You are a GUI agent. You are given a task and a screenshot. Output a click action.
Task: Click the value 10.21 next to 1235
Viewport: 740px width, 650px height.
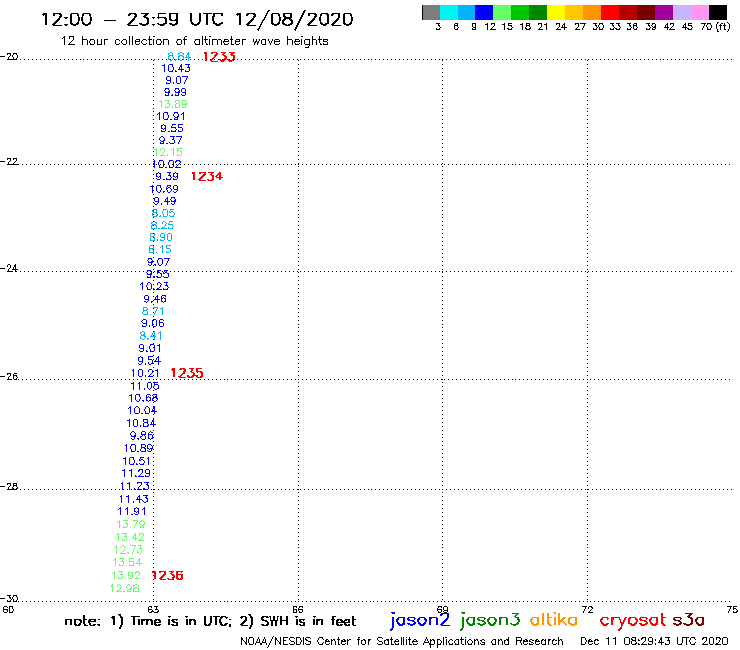pyautogui.click(x=145, y=373)
